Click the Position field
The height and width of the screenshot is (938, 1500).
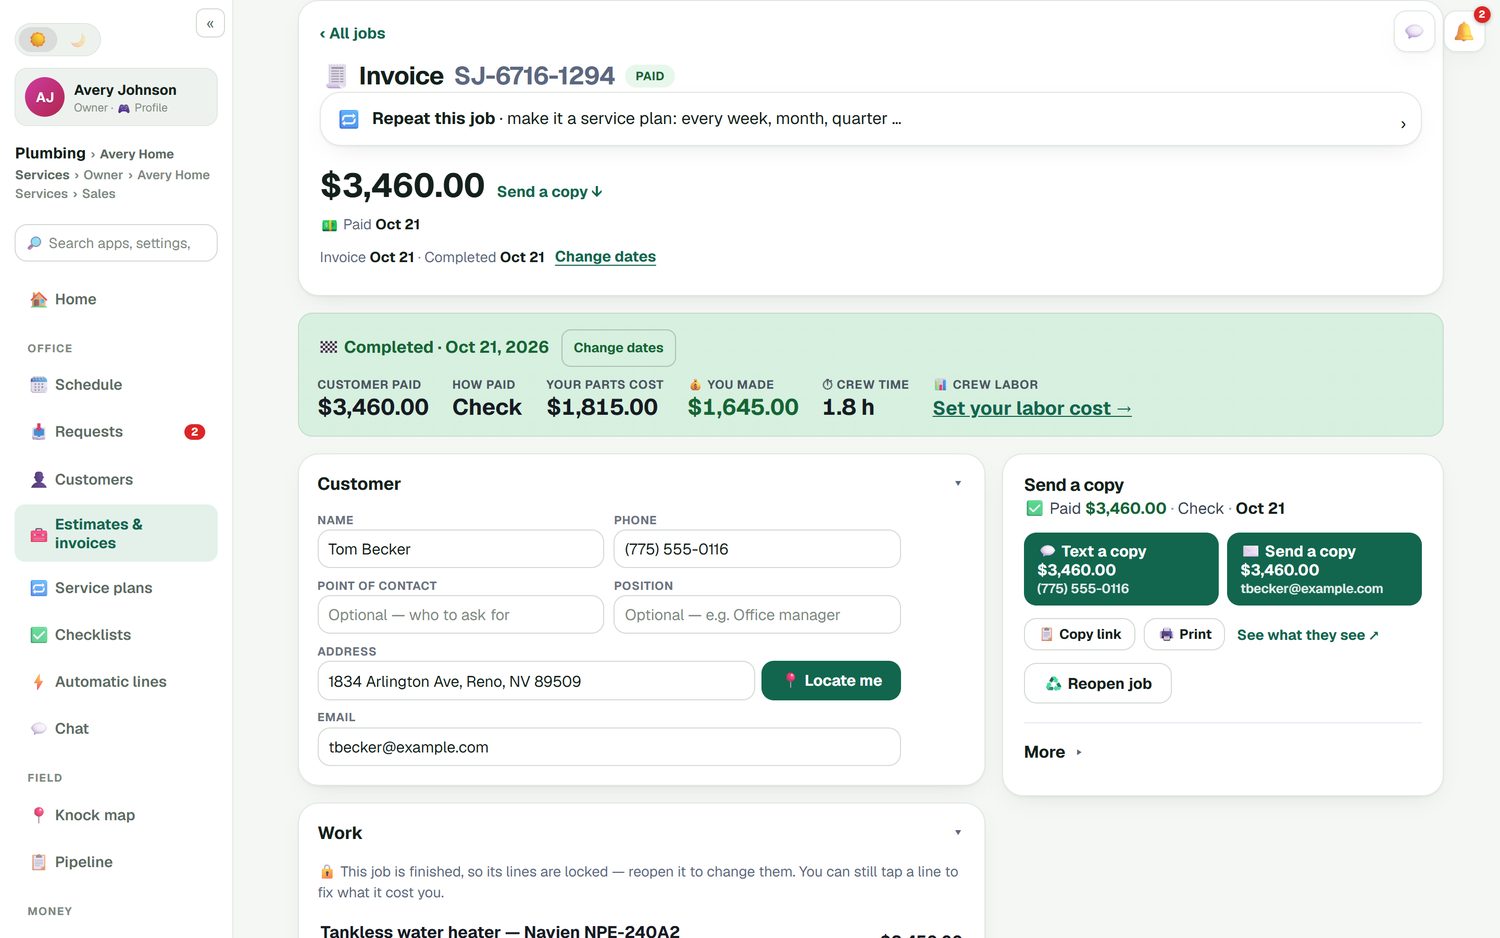(757, 615)
